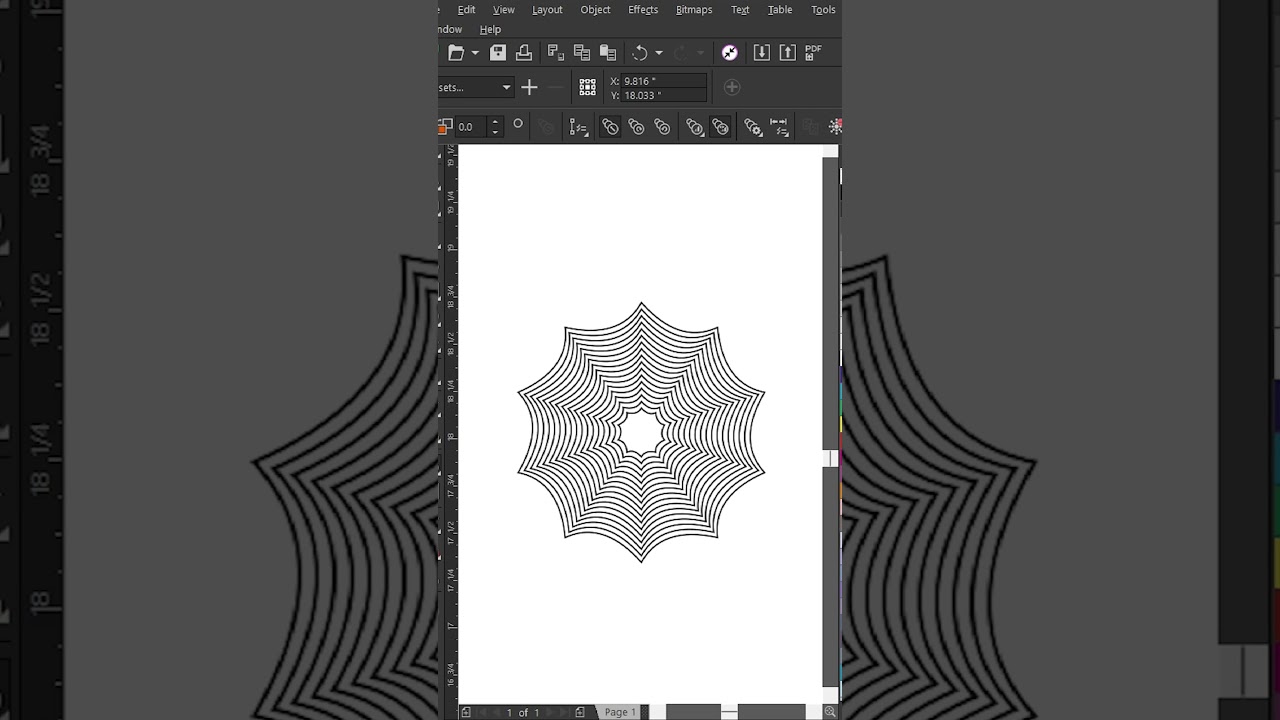Click the Add page after icon
Viewport: 1280px width, 720px height.
pyautogui.click(x=580, y=712)
